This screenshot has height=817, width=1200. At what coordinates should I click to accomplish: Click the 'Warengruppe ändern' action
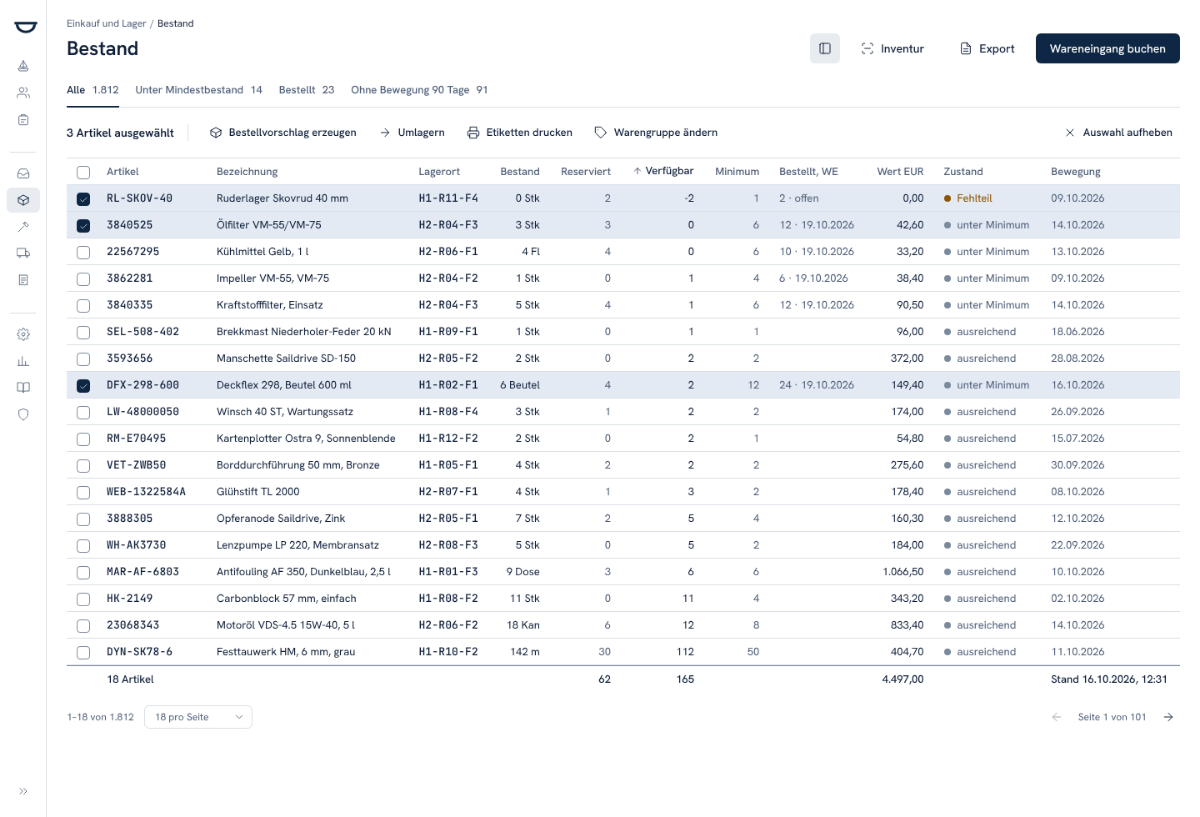[656, 133]
